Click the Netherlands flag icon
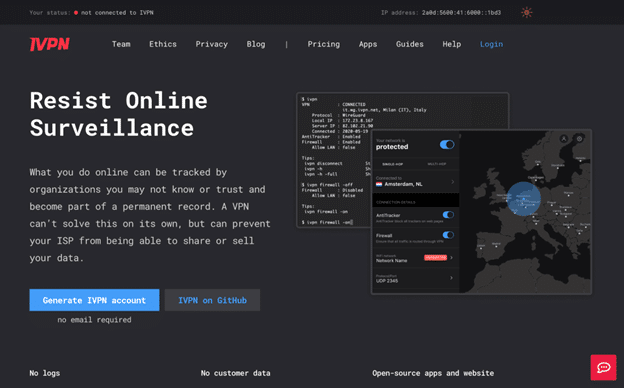Screen dimensions: 624x388 (379, 184)
